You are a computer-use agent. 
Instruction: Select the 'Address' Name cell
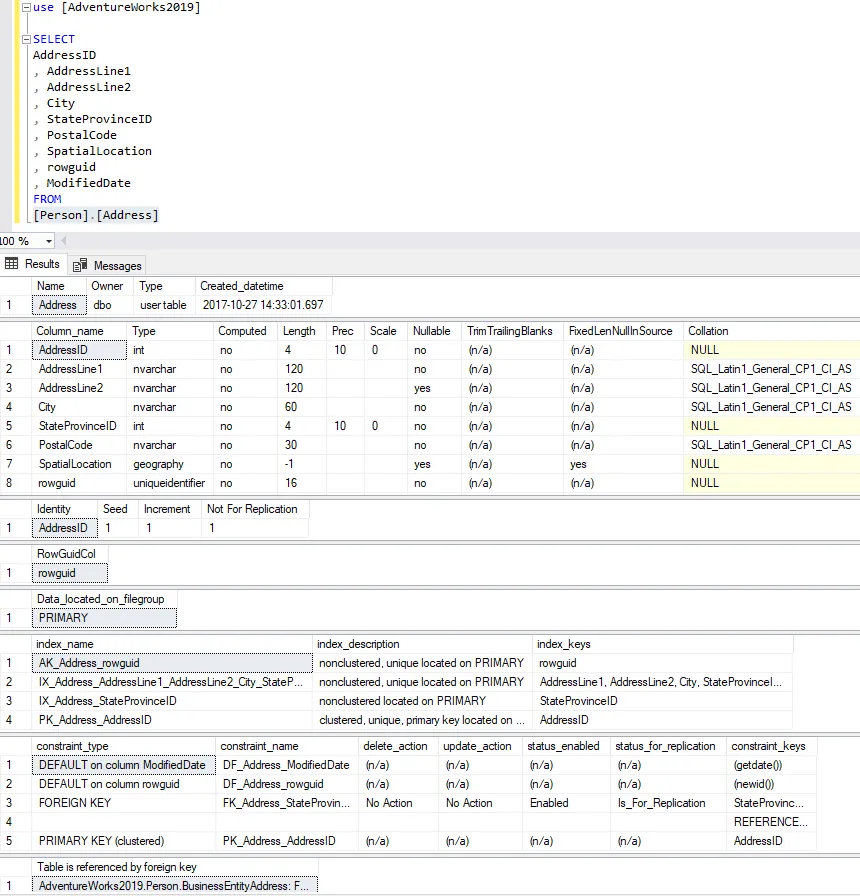click(x=59, y=305)
